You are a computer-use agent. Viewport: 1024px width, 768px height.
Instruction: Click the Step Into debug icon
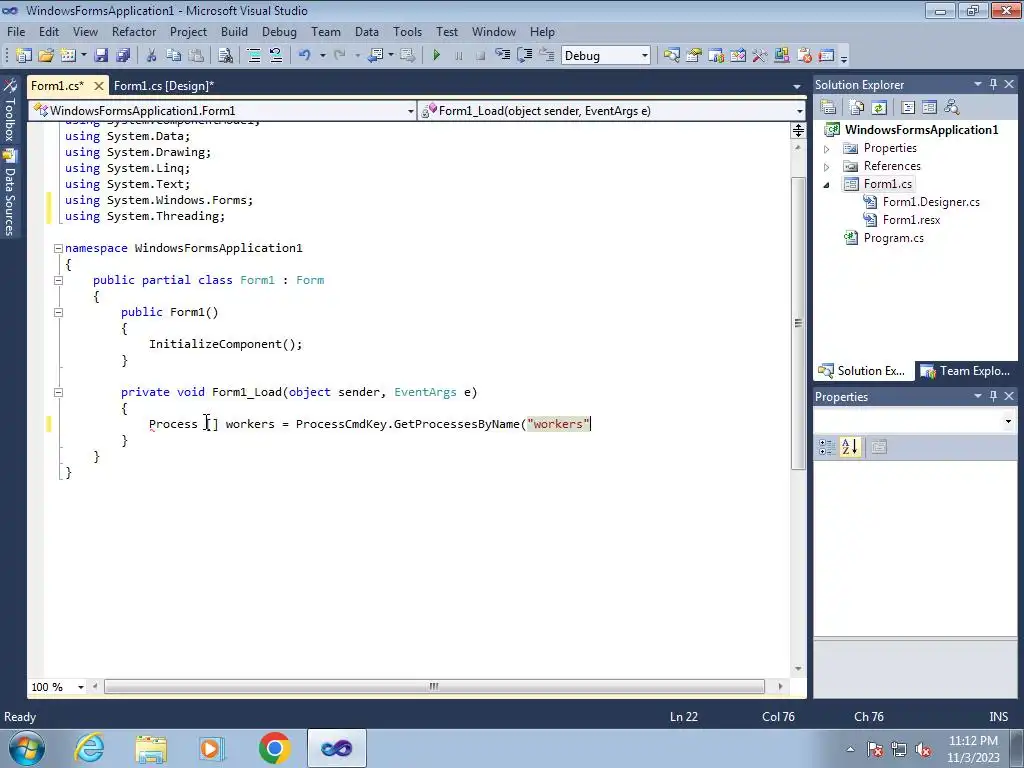coord(502,56)
